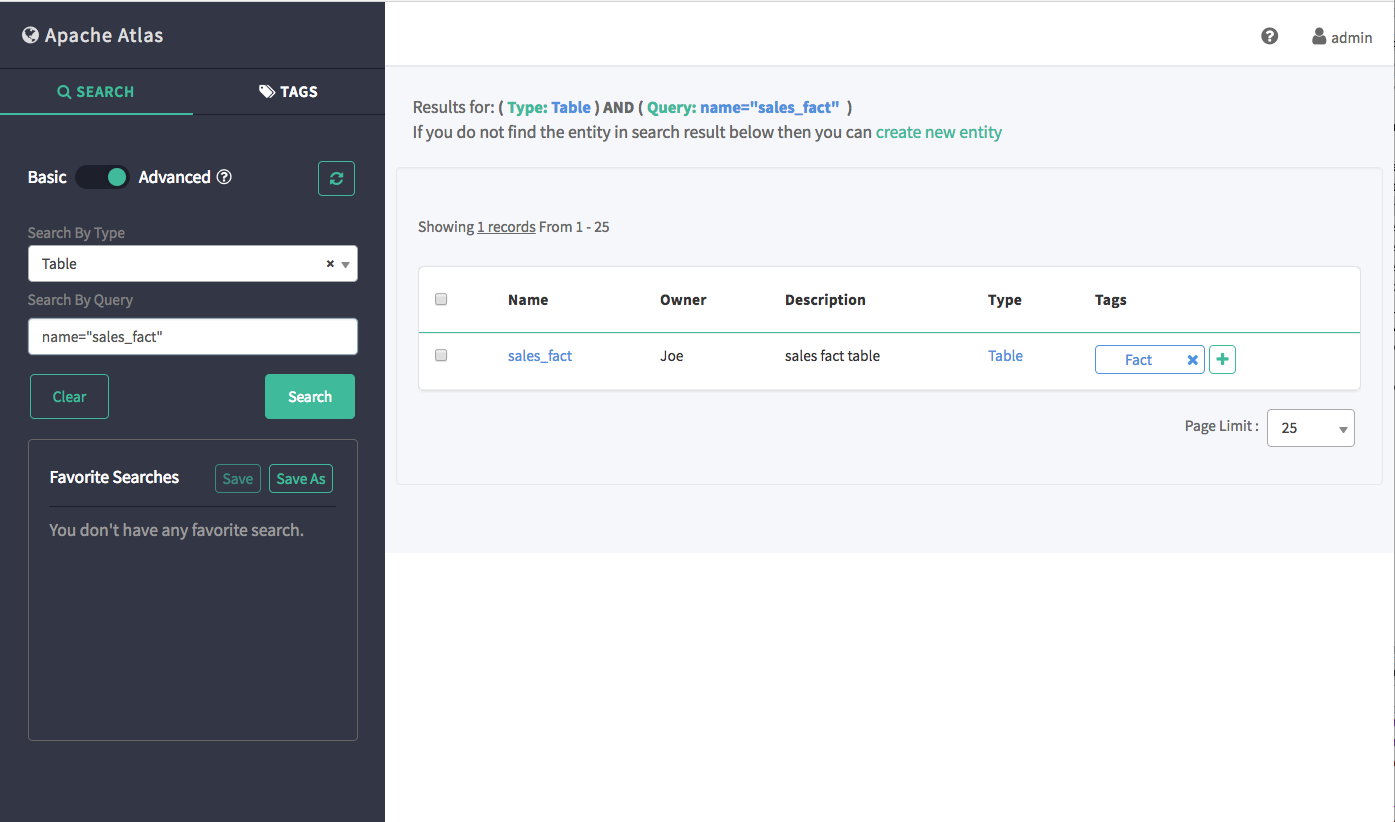Open the create new entity link
The height and width of the screenshot is (822, 1395).
point(939,132)
